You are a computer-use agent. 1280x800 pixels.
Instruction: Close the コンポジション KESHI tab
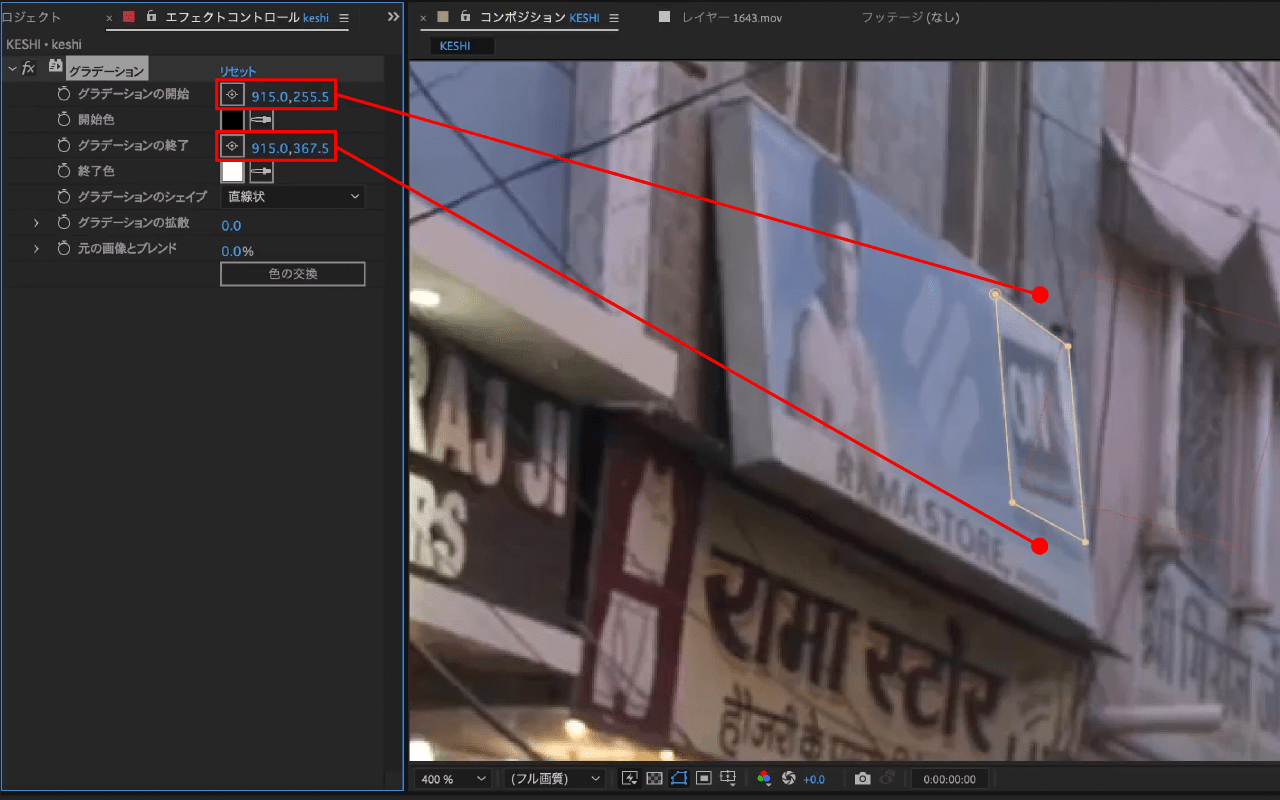click(x=423, y=18)
